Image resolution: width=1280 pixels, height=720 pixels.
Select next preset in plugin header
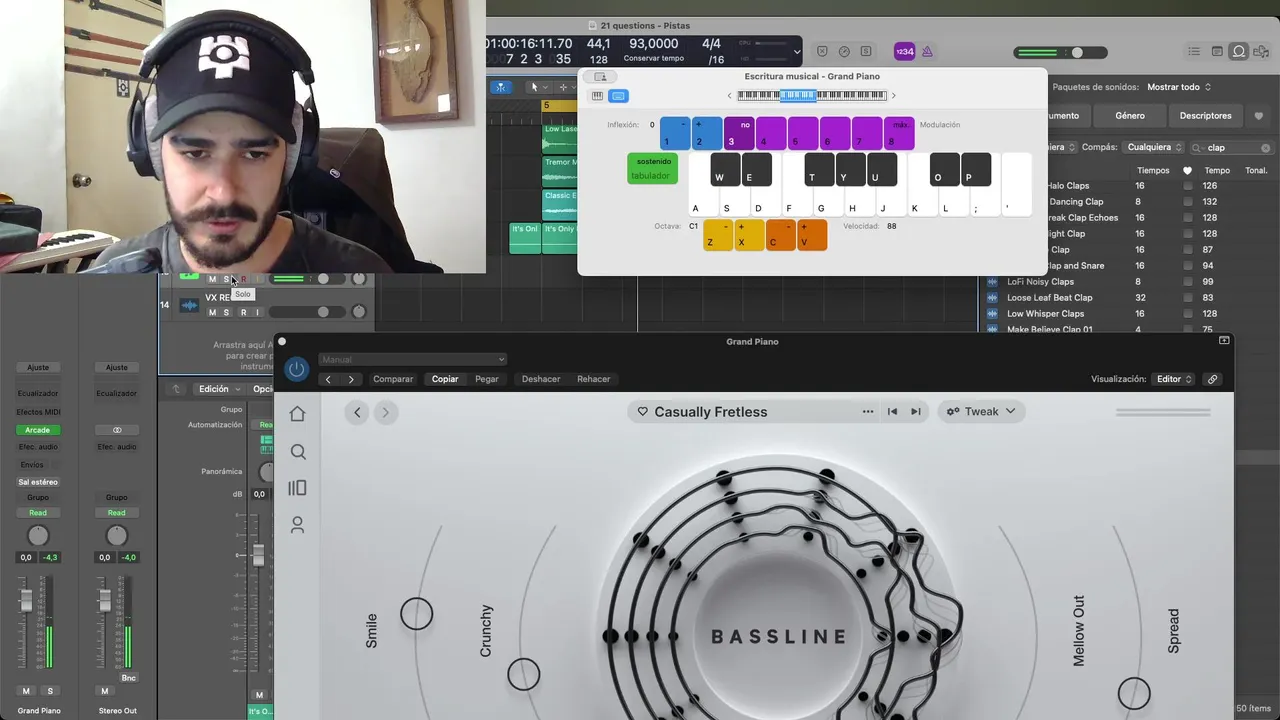tap(350, 379)
